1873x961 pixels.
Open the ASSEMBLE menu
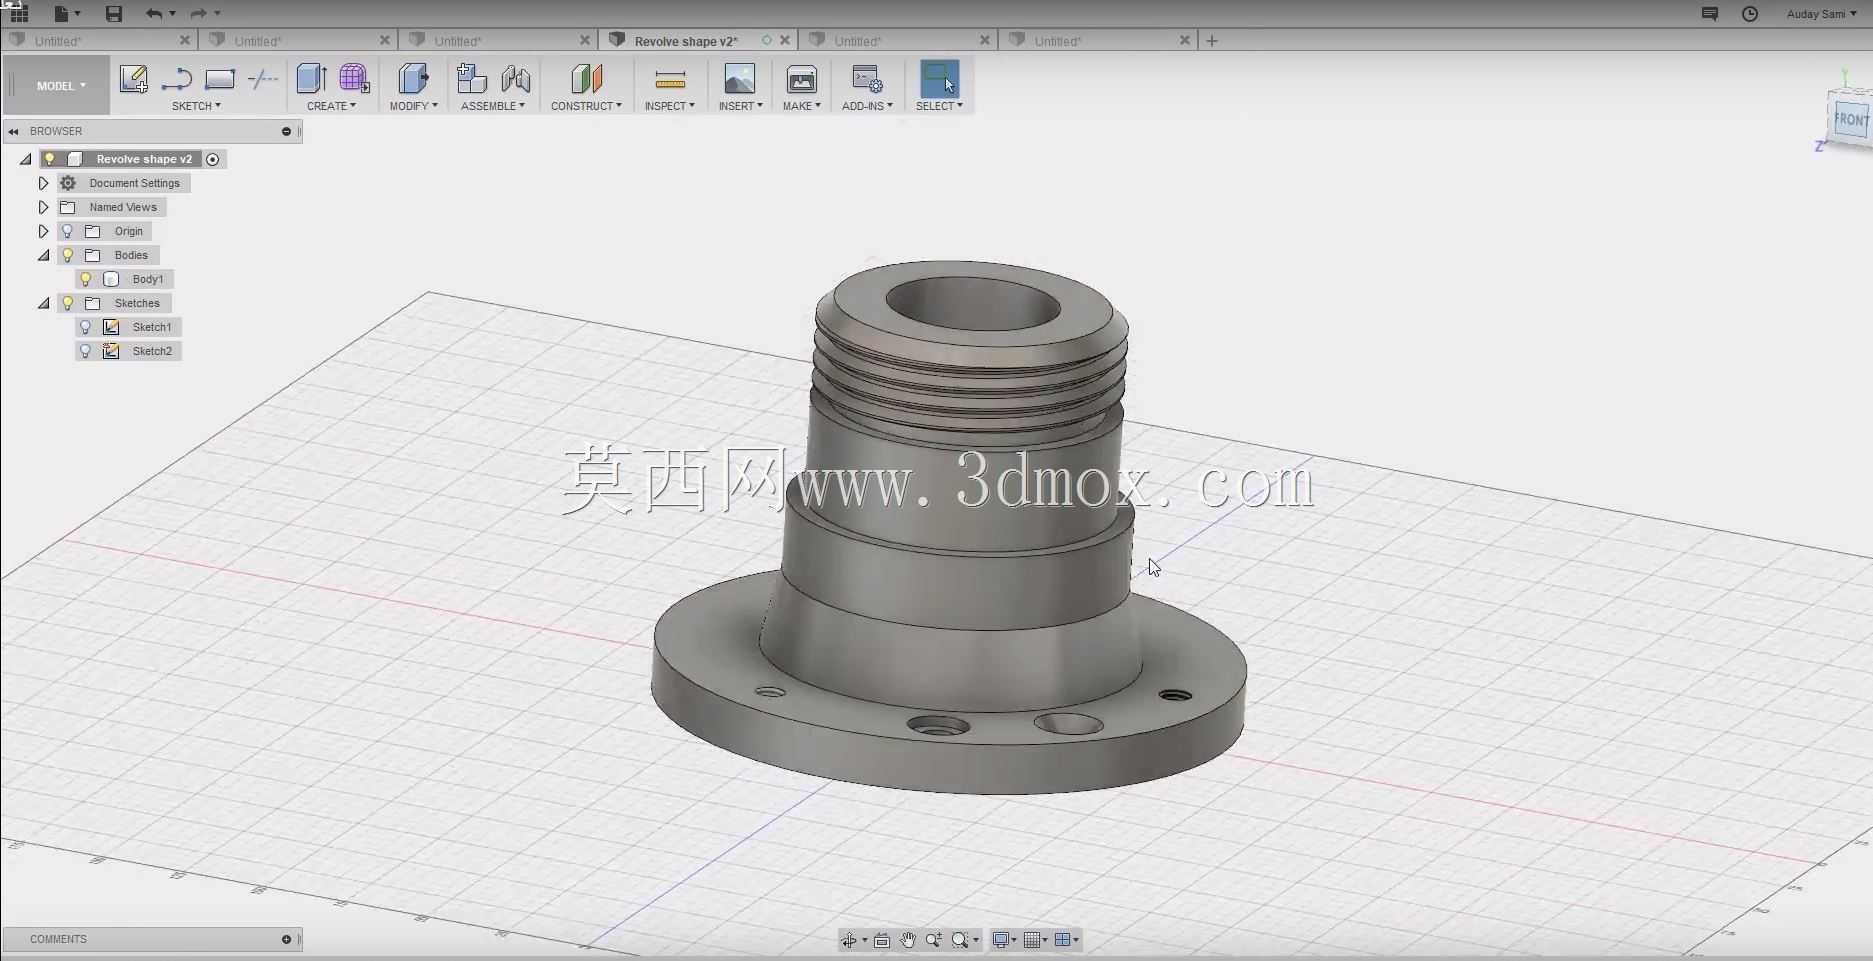pyautogui.click(x=493, y=106)
